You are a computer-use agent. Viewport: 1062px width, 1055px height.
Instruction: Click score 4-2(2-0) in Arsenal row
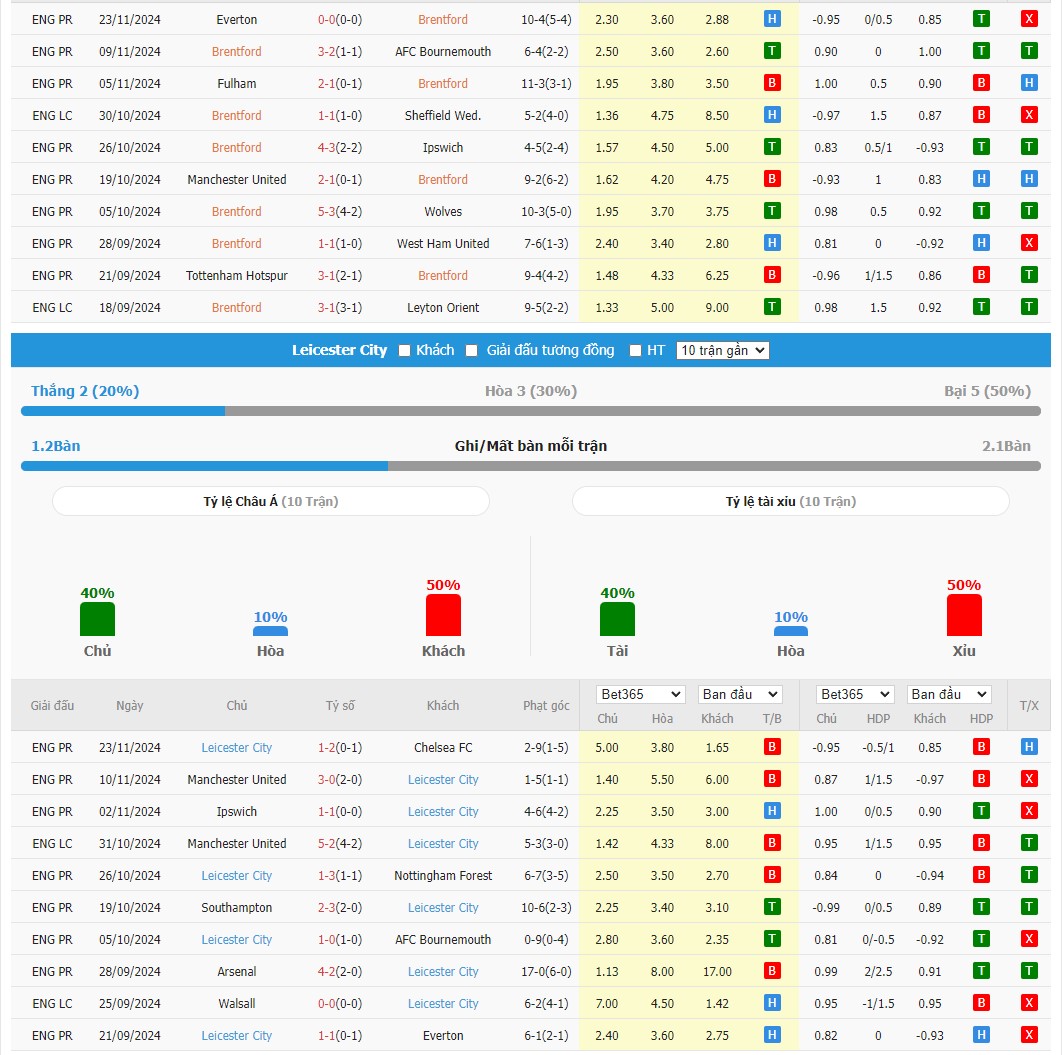pyautogui.click(x=340, y=971)
